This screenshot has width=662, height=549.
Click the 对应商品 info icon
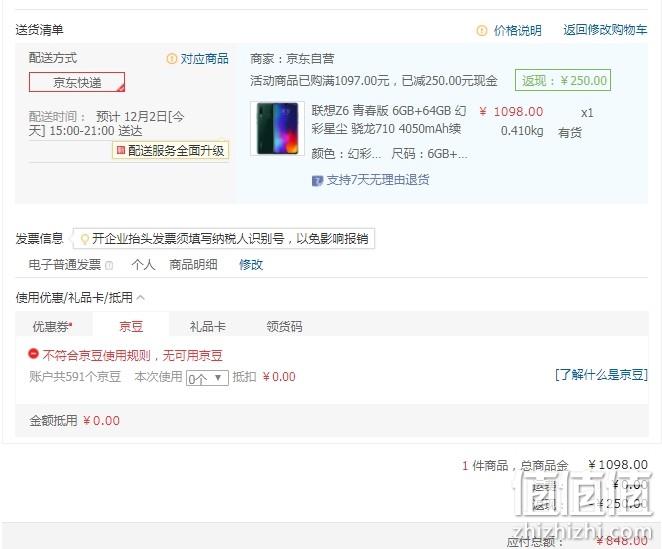coord(171,59)
